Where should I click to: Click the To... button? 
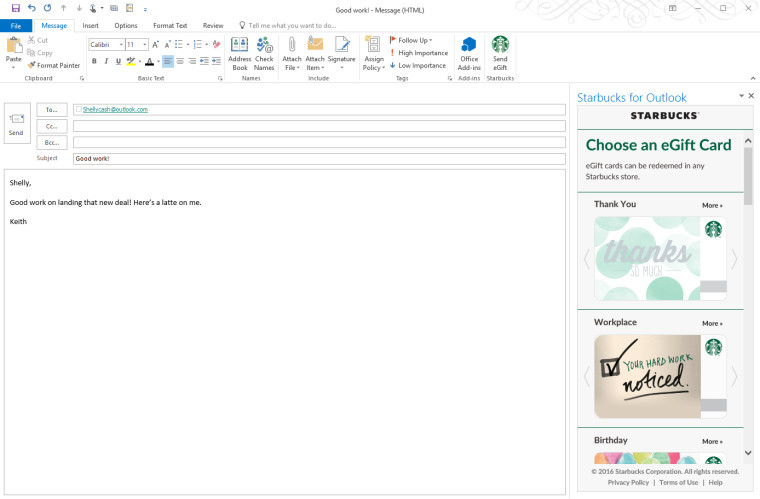click(52, 110)
